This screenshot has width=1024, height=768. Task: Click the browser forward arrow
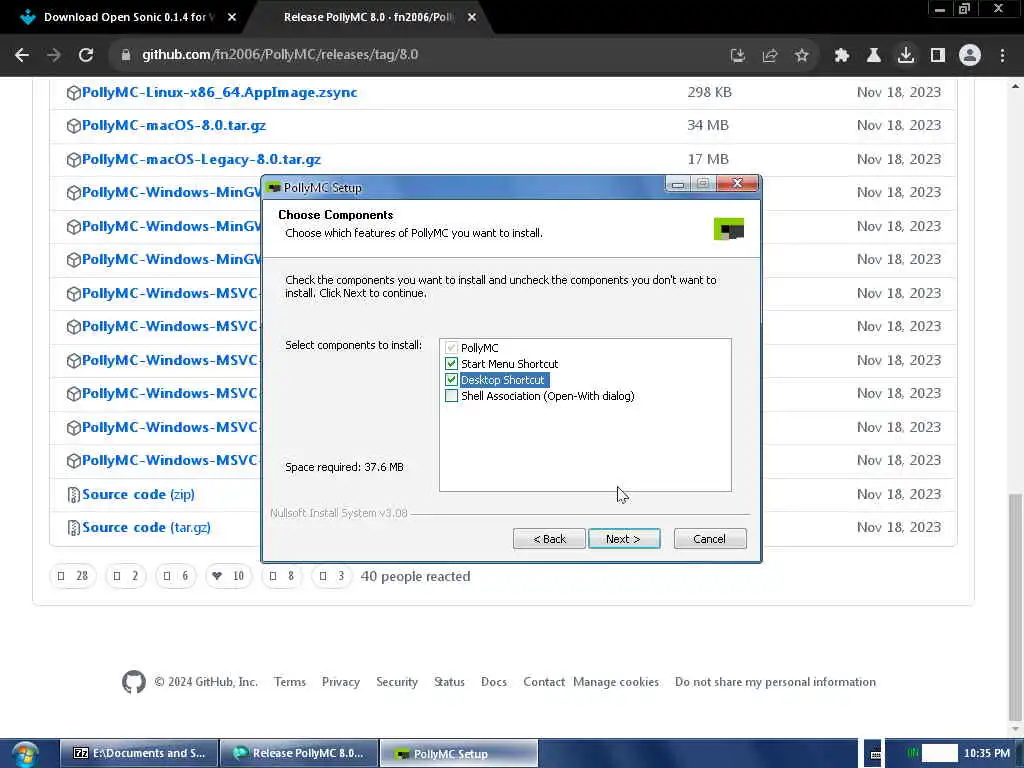coord(54,55)
